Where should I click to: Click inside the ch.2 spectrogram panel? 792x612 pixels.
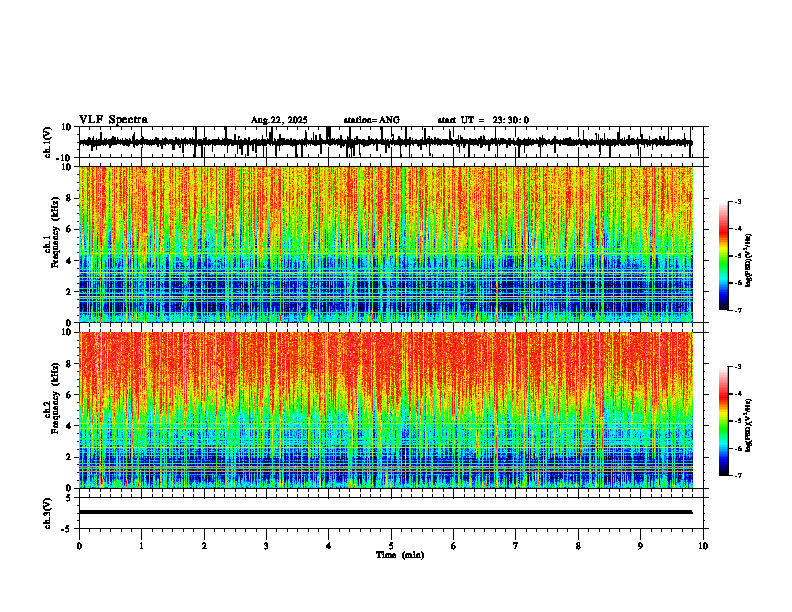[x=385, y=410]
